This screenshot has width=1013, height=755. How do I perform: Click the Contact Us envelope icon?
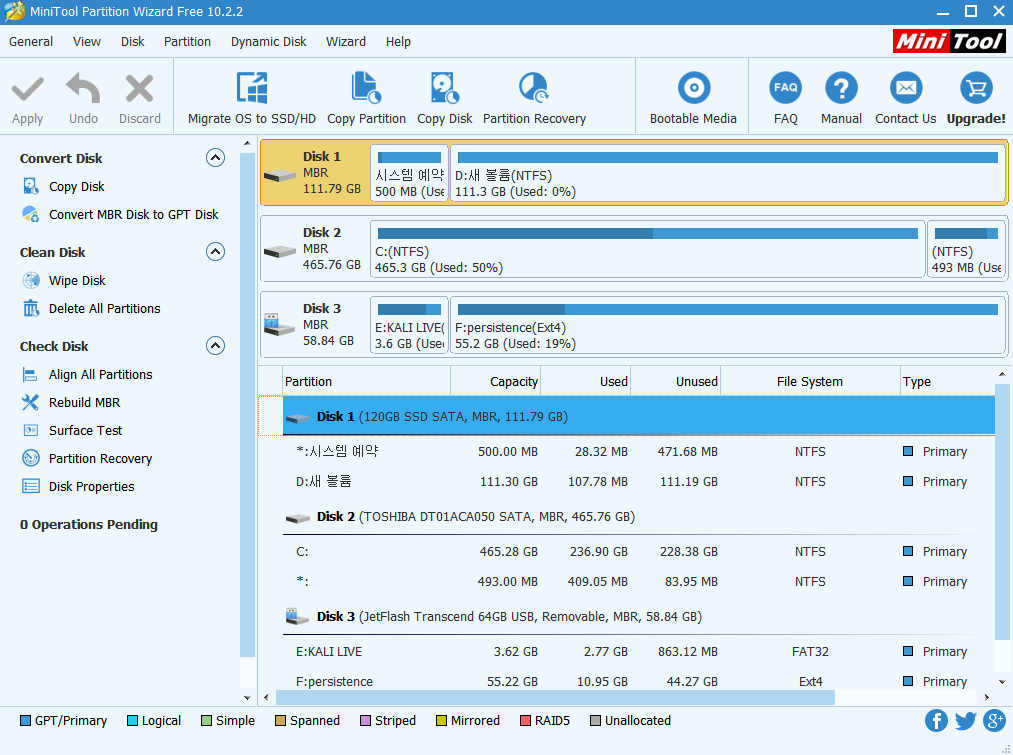pos(906,88)
